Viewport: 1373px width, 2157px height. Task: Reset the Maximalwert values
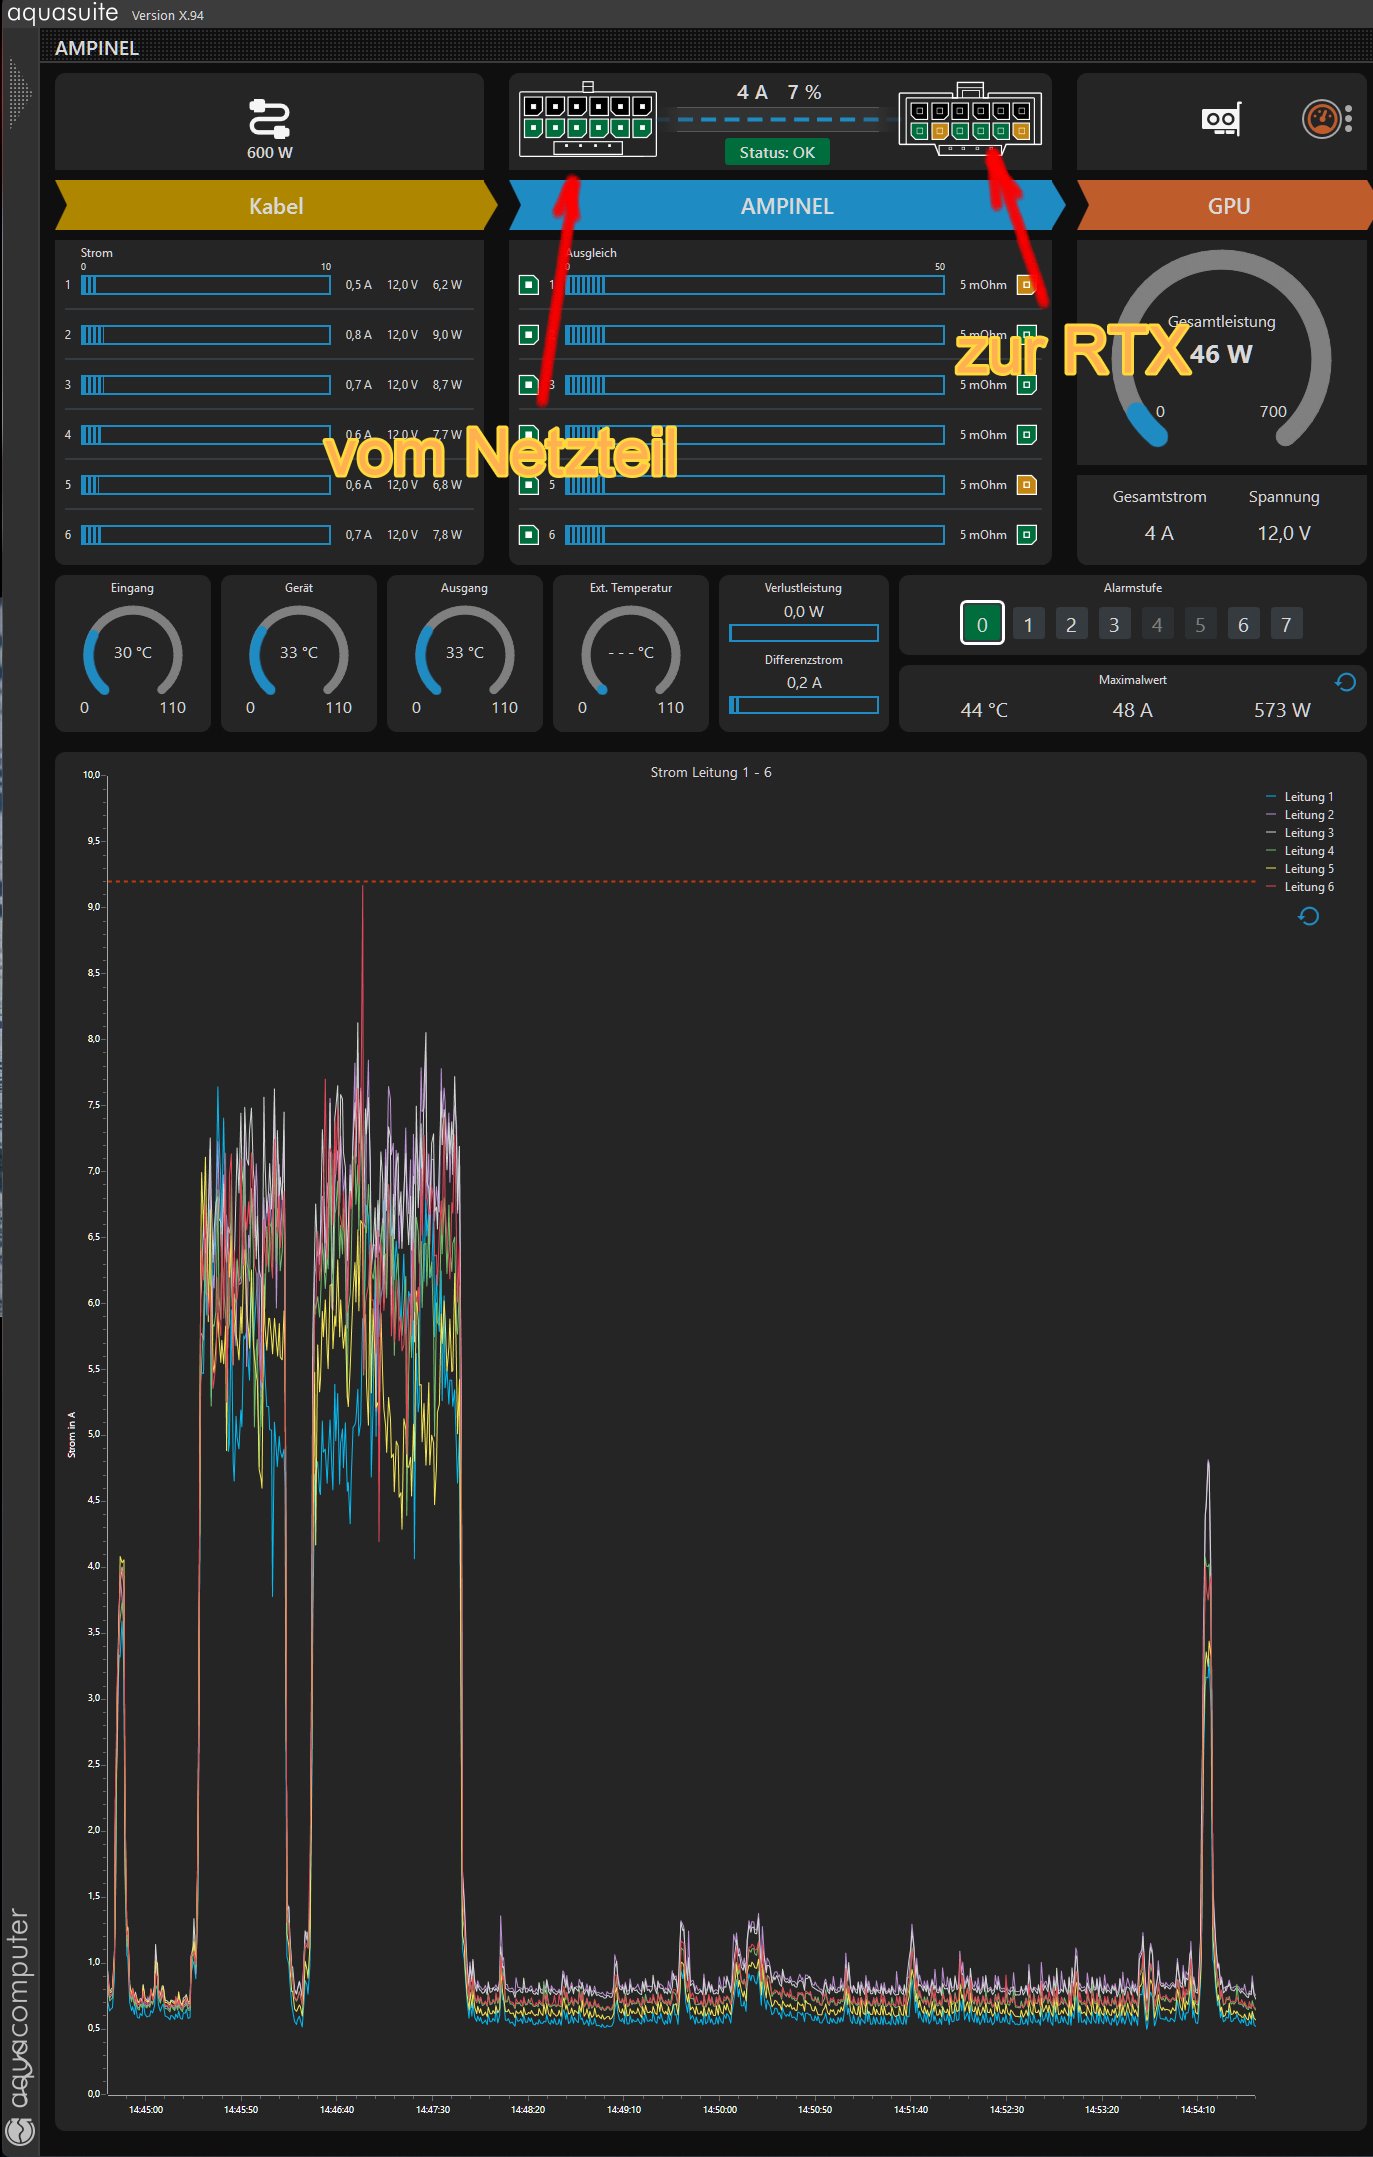pyautogui.click(x=1346, y=682)
